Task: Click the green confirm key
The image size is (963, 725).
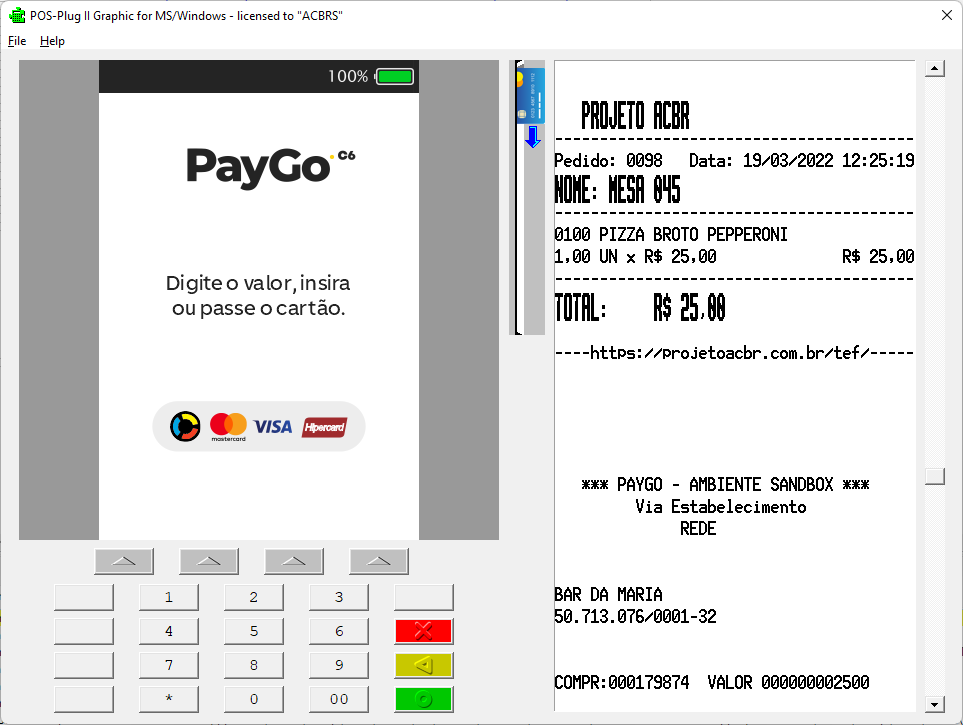Action: (x=424, y=699)
